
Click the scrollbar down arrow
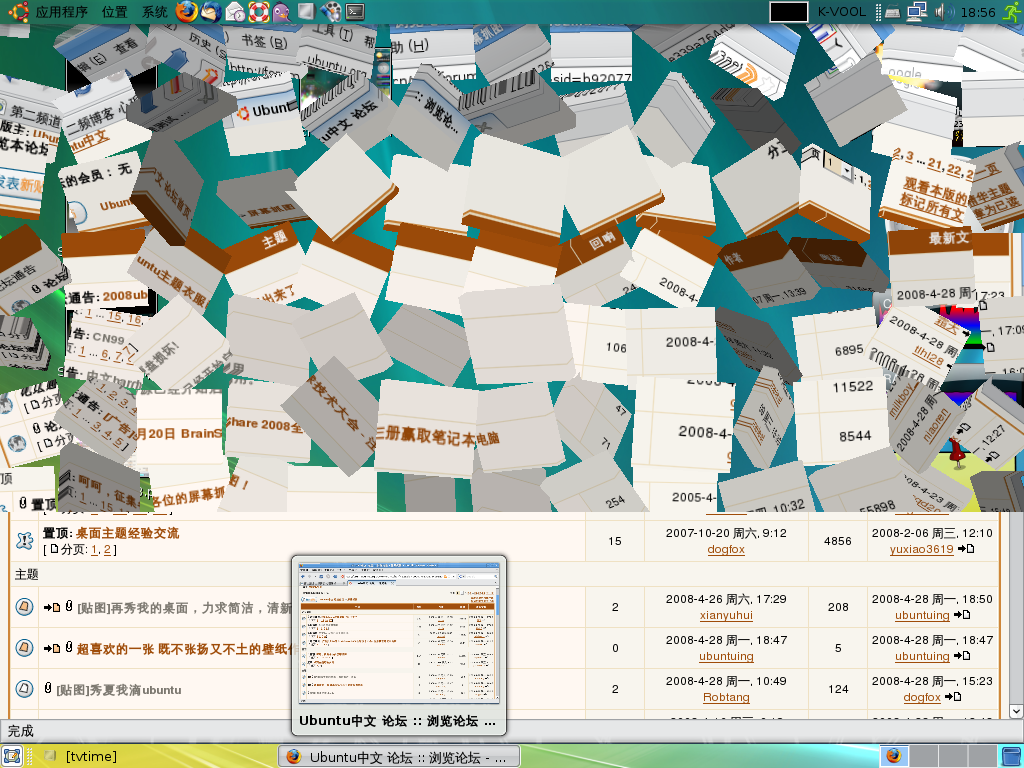coord(1016,711)
